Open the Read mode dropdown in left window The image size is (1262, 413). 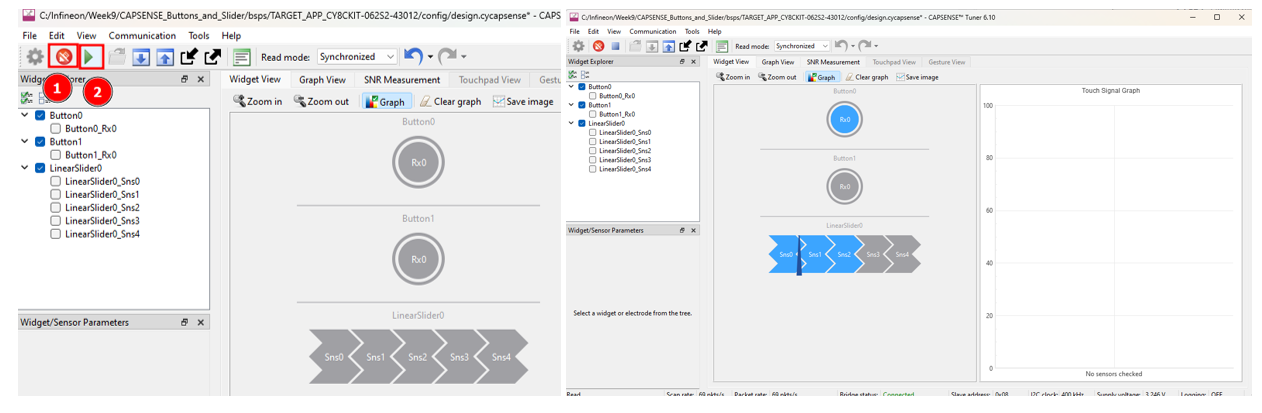click(x=357, y=57)
